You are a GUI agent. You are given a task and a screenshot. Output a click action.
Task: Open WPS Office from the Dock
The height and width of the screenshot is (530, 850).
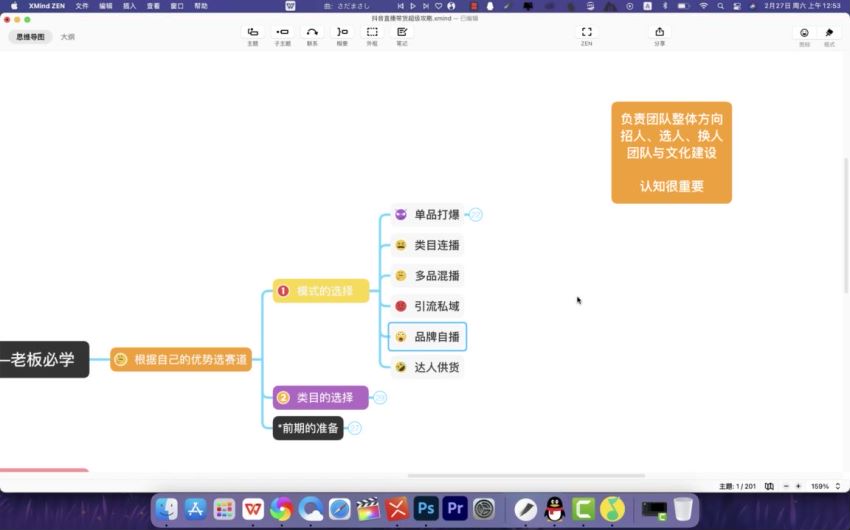pyautogui.click(x=253, y=509)
